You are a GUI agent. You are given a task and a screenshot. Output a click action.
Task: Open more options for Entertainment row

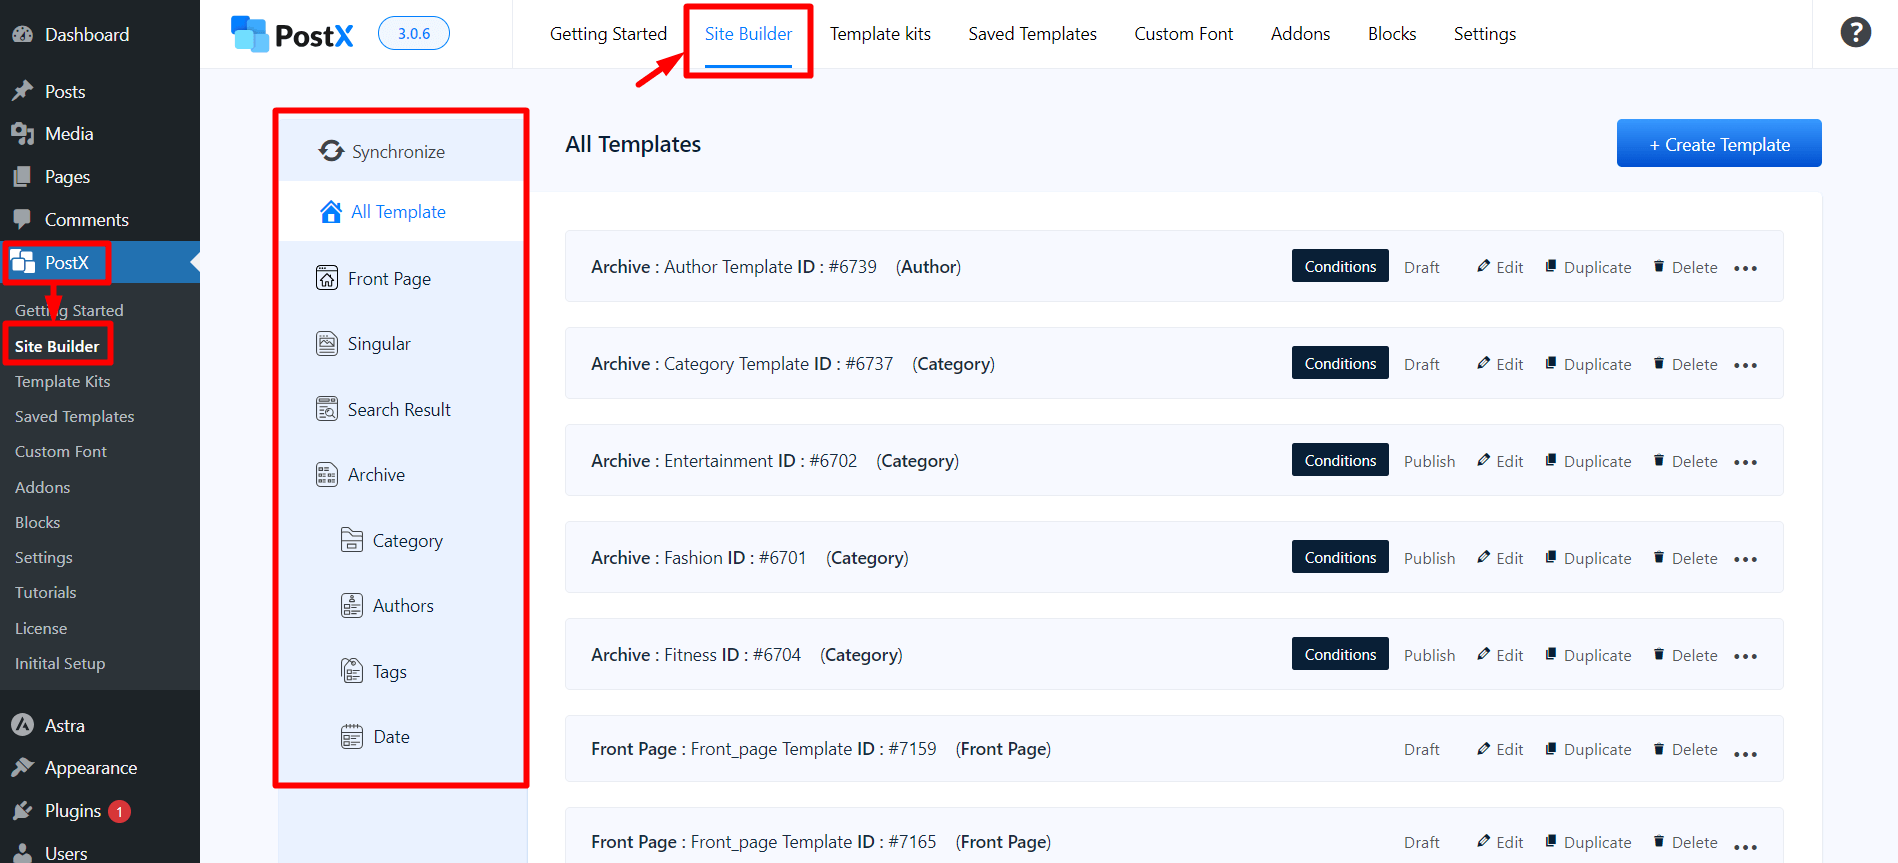[x=1746, y=462]
